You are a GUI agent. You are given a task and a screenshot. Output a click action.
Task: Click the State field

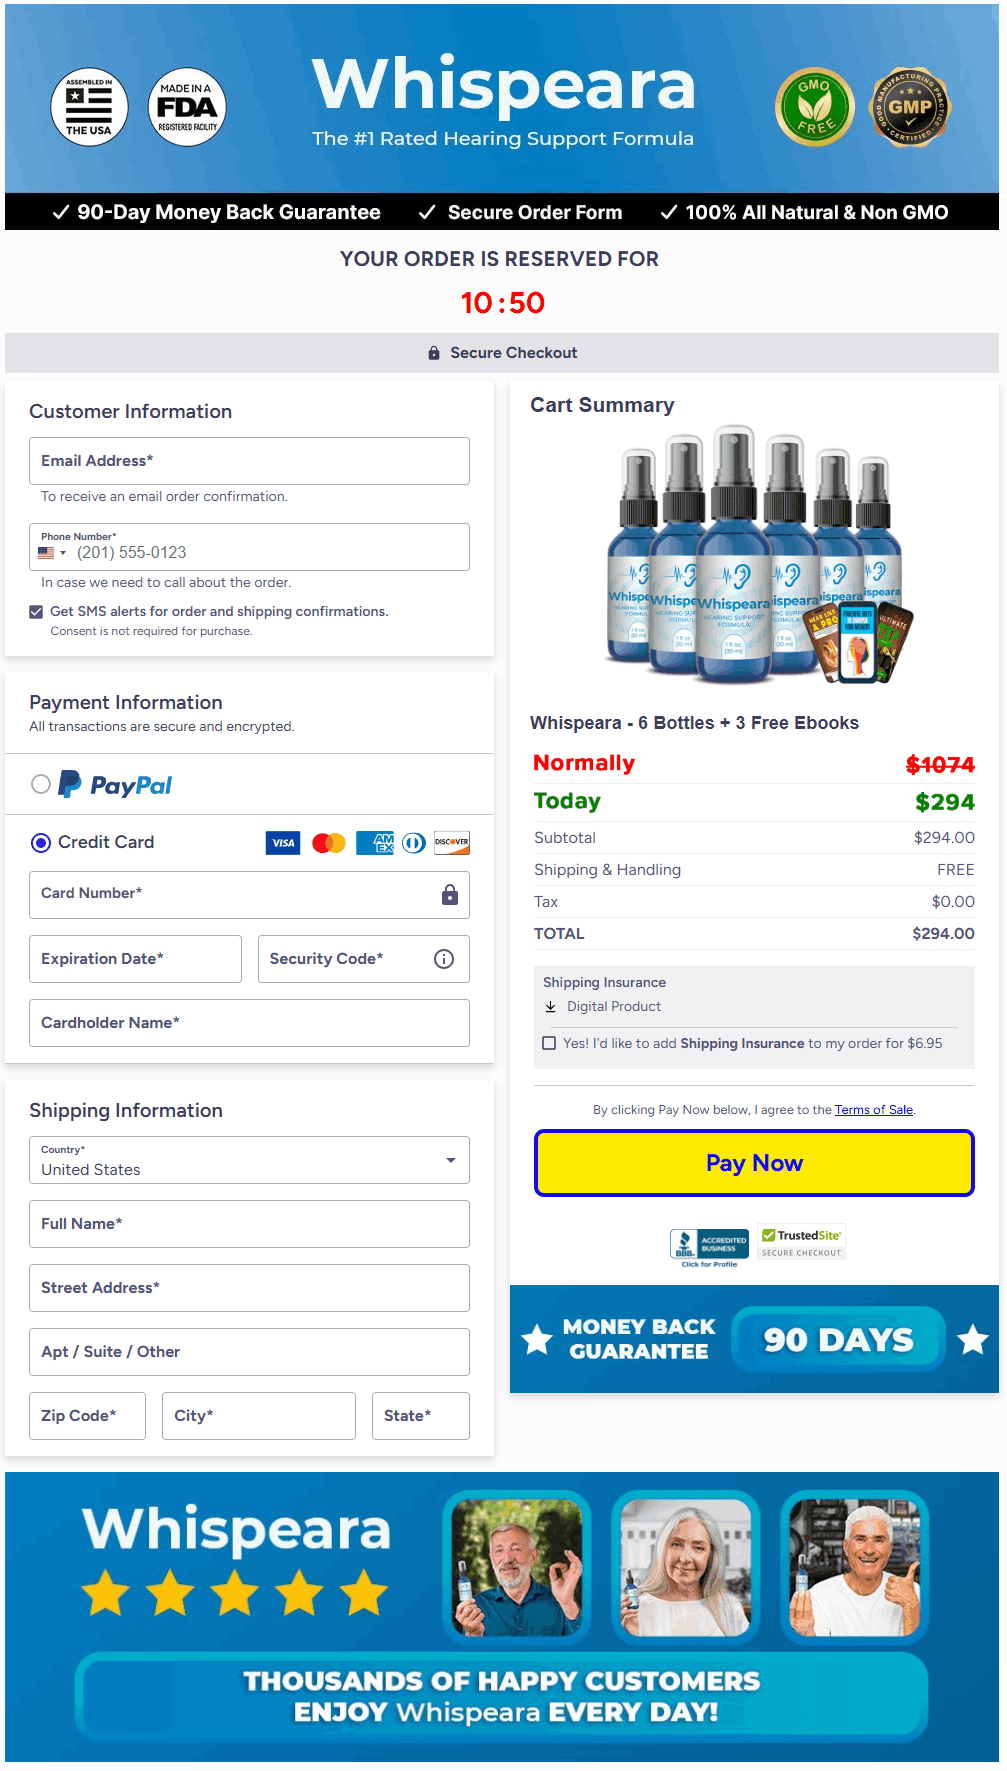tap(420, 1416)
